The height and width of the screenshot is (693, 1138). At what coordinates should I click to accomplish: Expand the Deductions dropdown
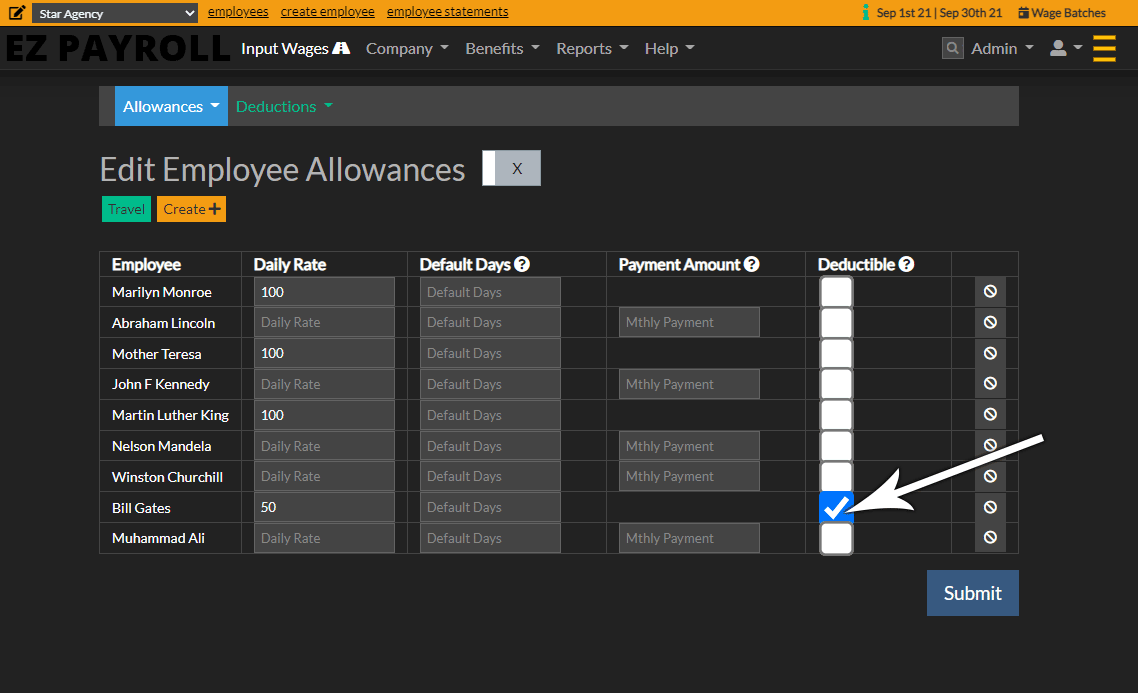click(x=284, y=106)
